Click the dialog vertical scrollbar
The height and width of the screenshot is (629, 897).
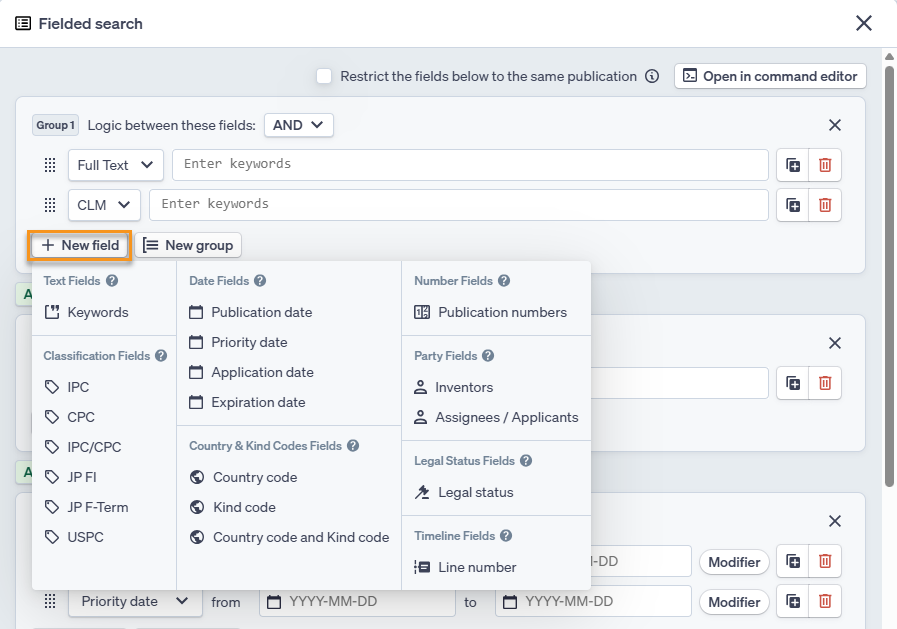[889, 277]
